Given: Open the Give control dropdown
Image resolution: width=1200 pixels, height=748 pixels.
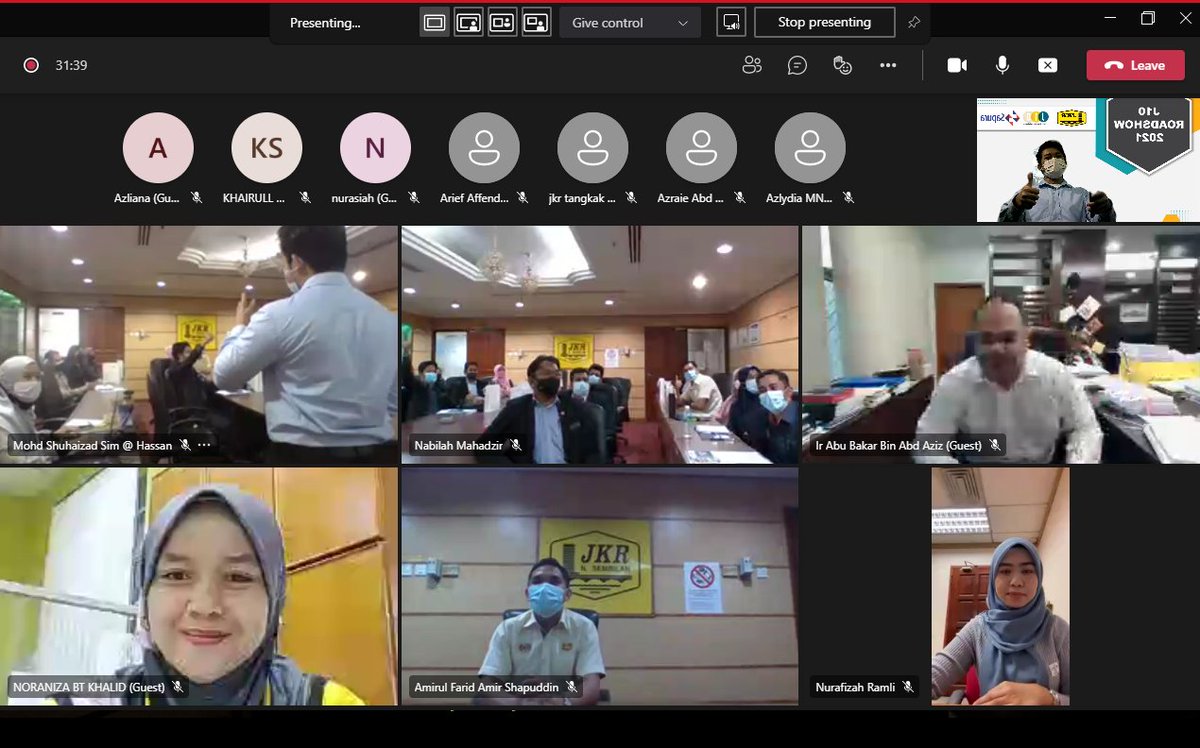Looking at the screenshot, I should (x=629, y=22).
